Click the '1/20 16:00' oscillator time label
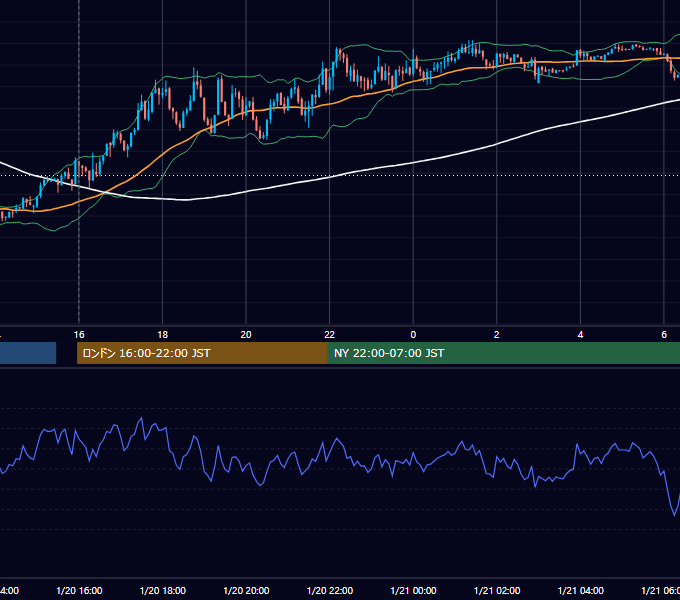This screenshot has height=600, width=680. click(79, 591)
